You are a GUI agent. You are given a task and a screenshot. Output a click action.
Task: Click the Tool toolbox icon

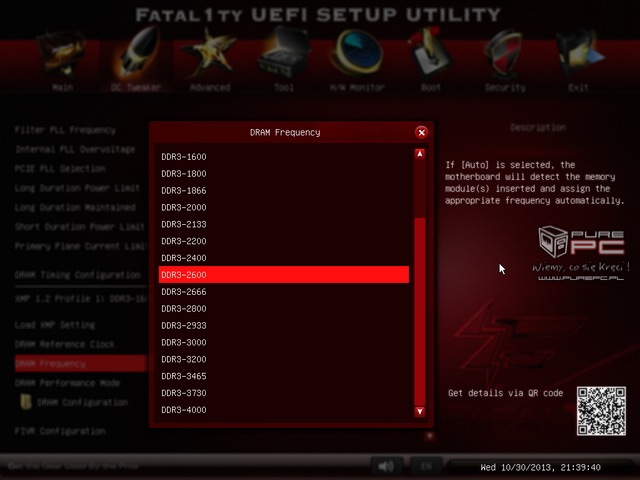click(283, 57)
